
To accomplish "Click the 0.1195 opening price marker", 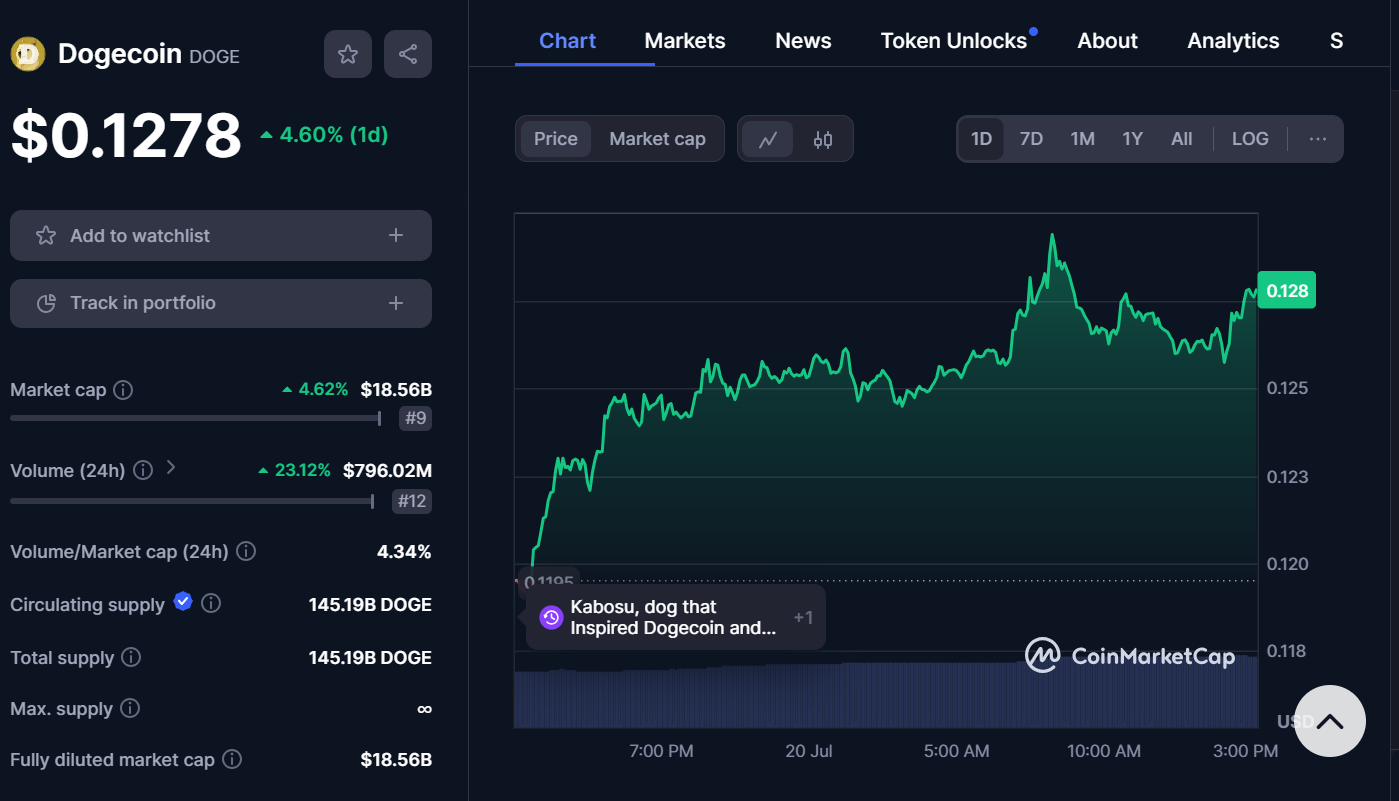I will [548, 581].
